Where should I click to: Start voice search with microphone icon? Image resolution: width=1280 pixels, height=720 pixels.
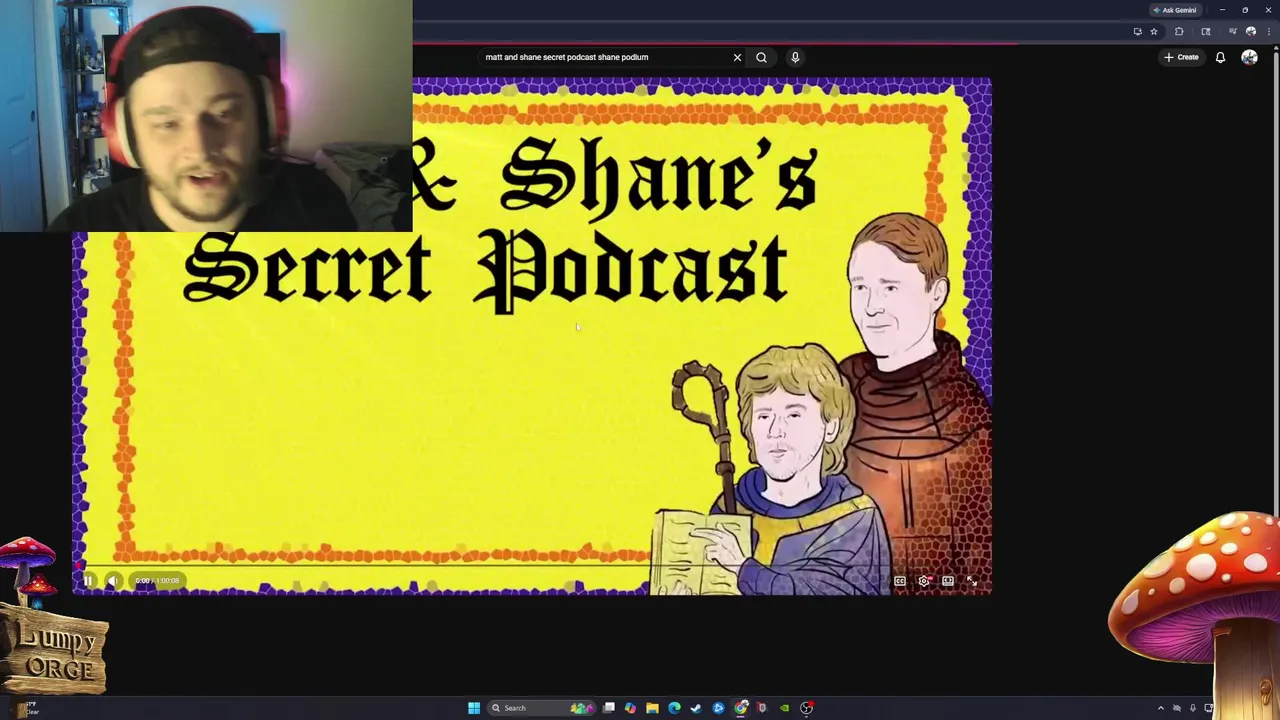pyautogui.click(x=795, y=57)
